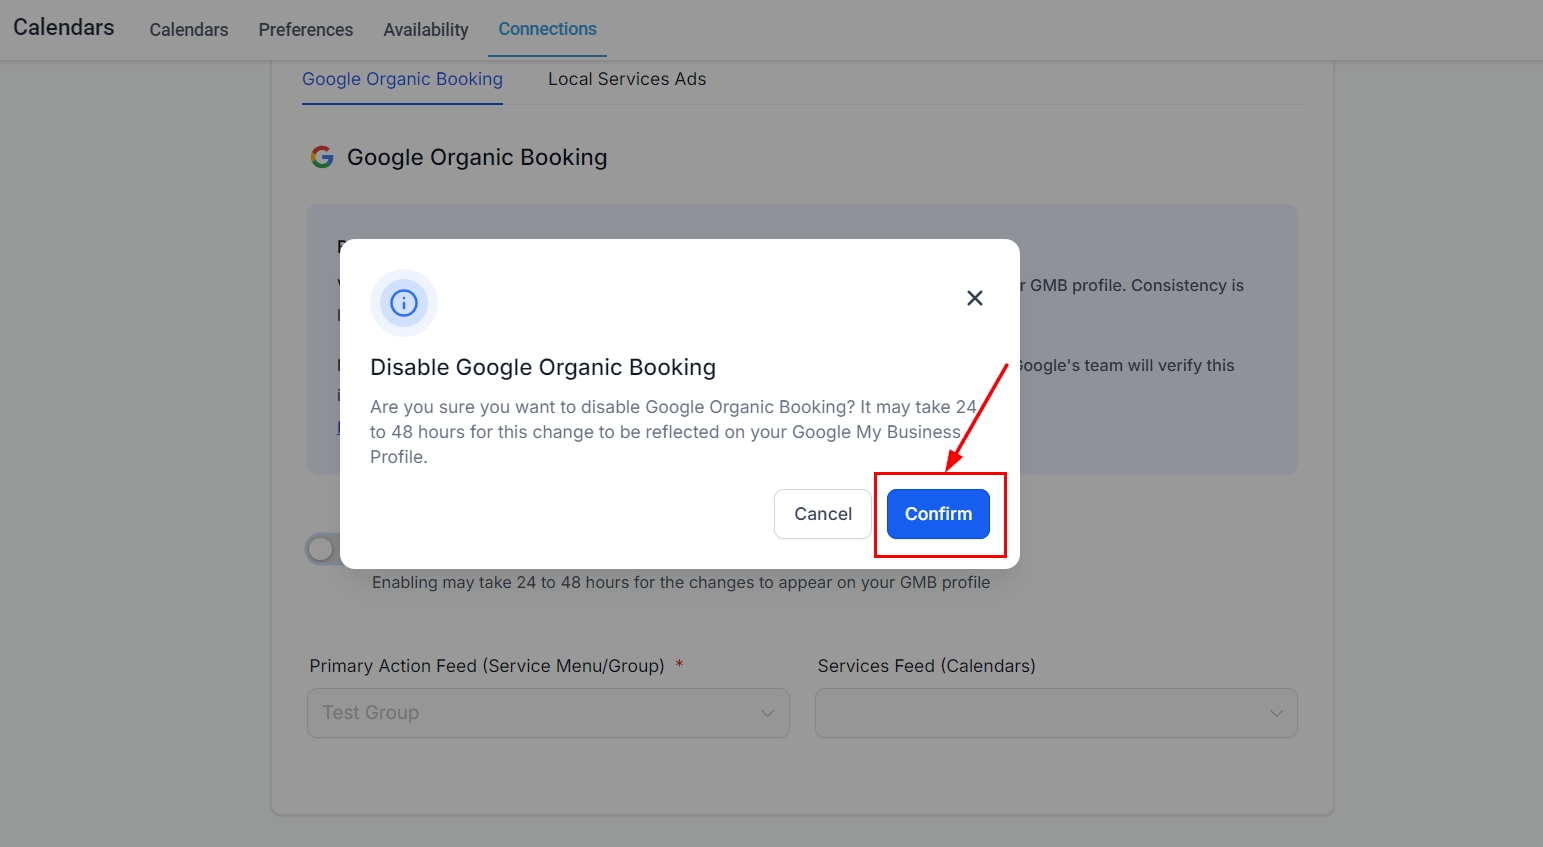Click the empty Services Feed (Calendars) field
This screenshot has height=847, width=1543.
pos(1040,713)
